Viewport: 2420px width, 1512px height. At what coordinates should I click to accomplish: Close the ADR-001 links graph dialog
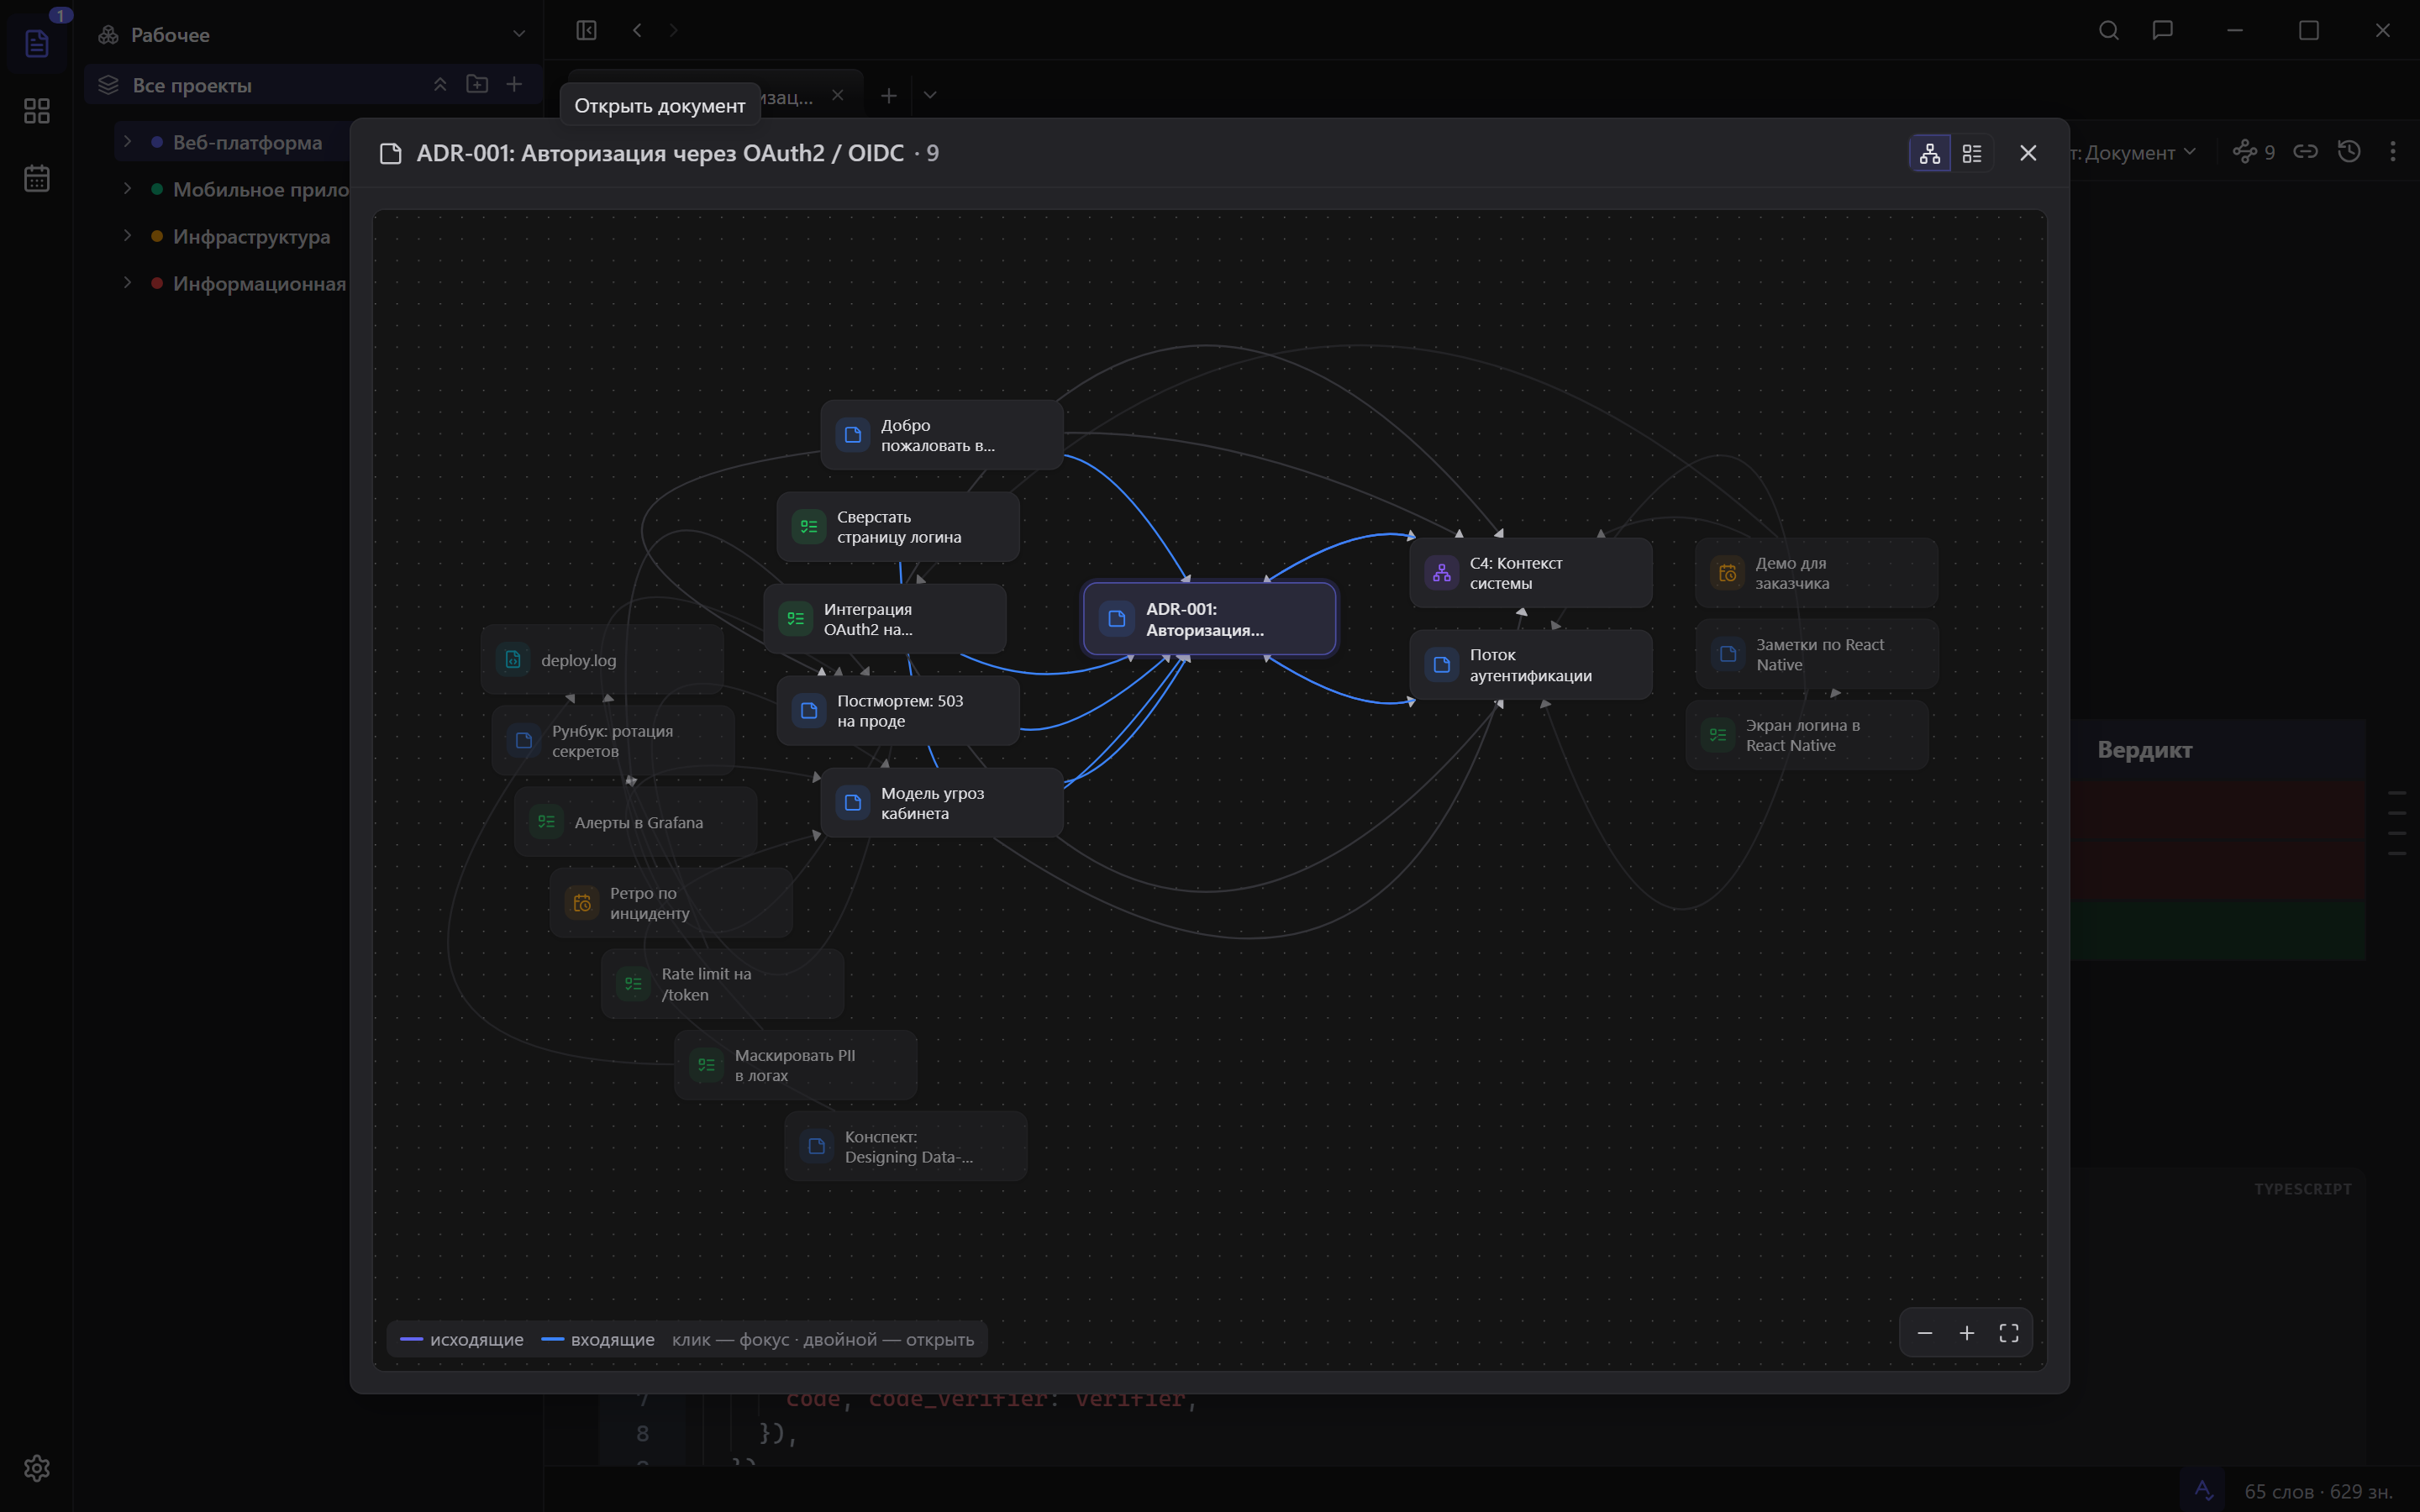point(2027,153)
